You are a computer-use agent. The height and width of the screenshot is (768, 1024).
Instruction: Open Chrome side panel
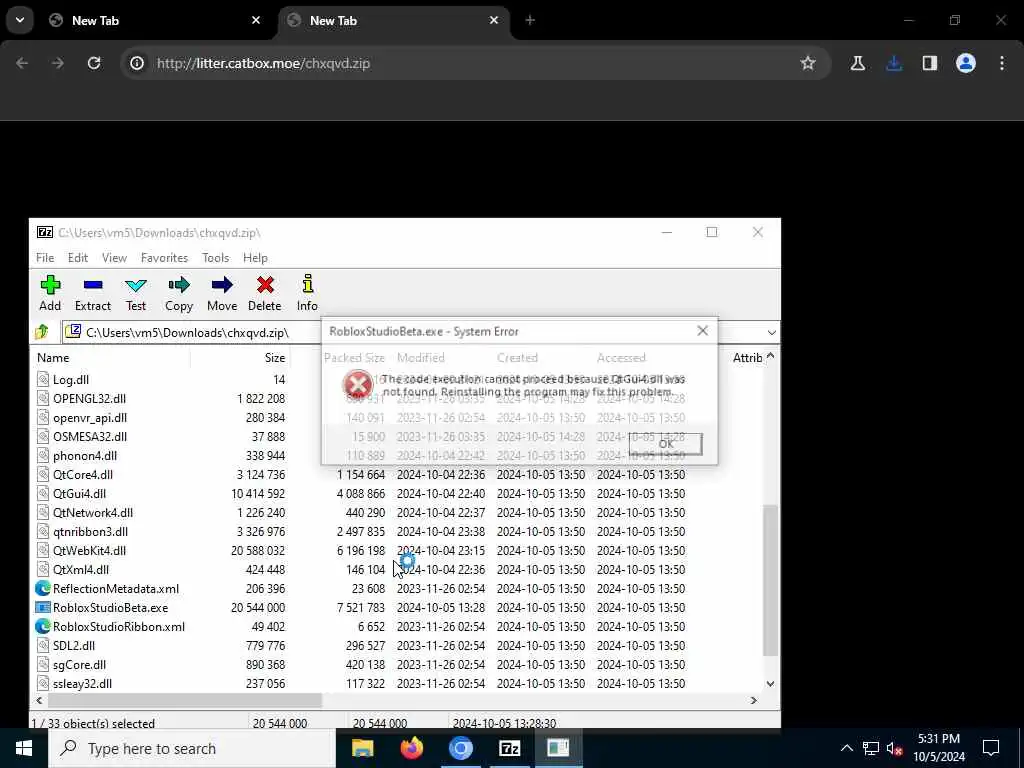coord(929,63)
